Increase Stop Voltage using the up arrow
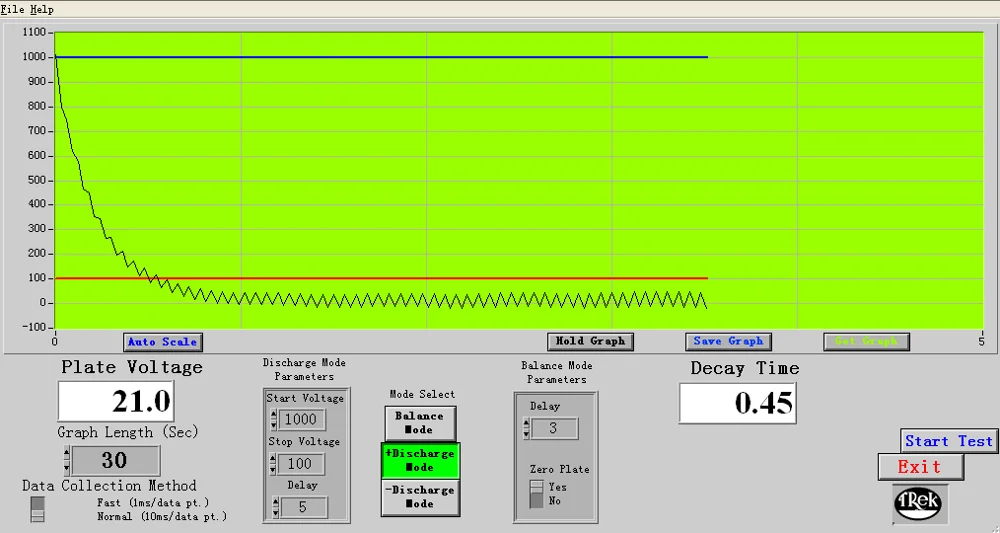1000x533 pixels. [273, 458]
